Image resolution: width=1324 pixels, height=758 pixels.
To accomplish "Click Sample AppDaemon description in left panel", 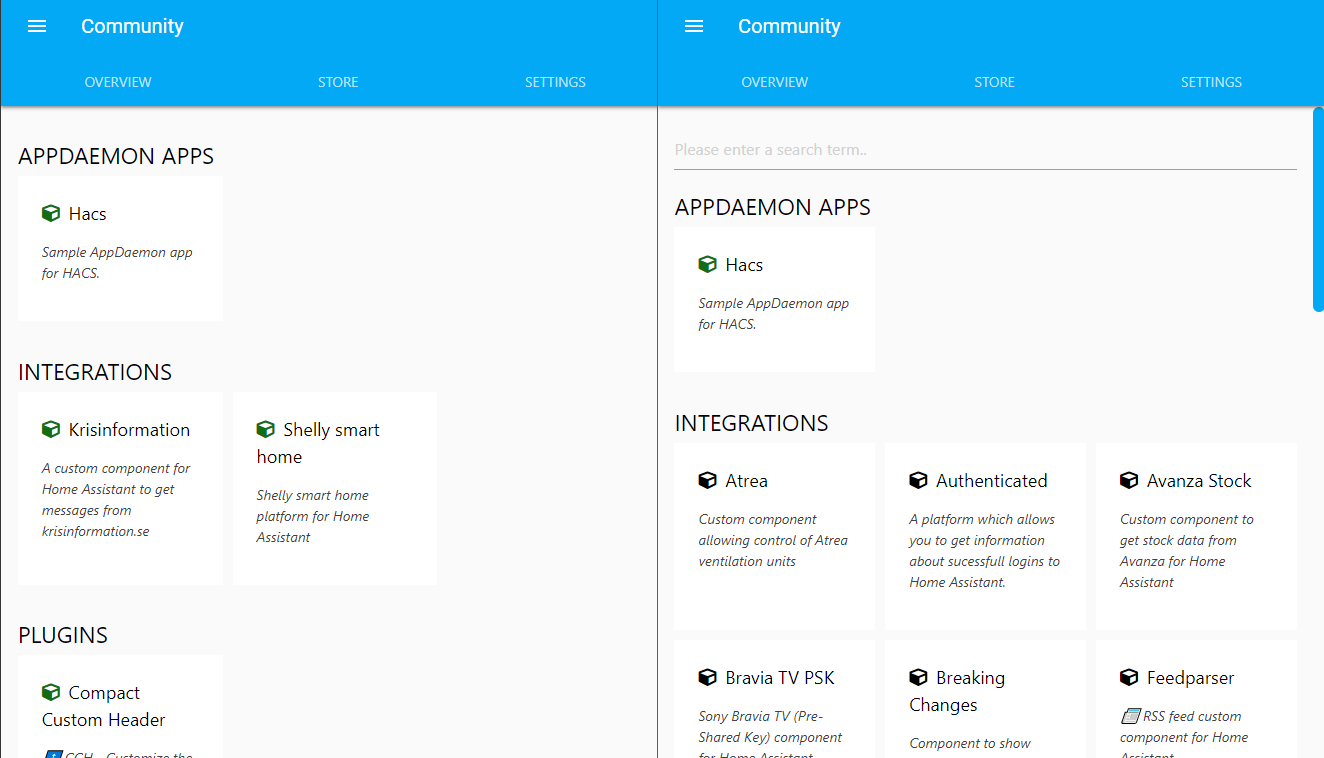I will pos(117,263).
